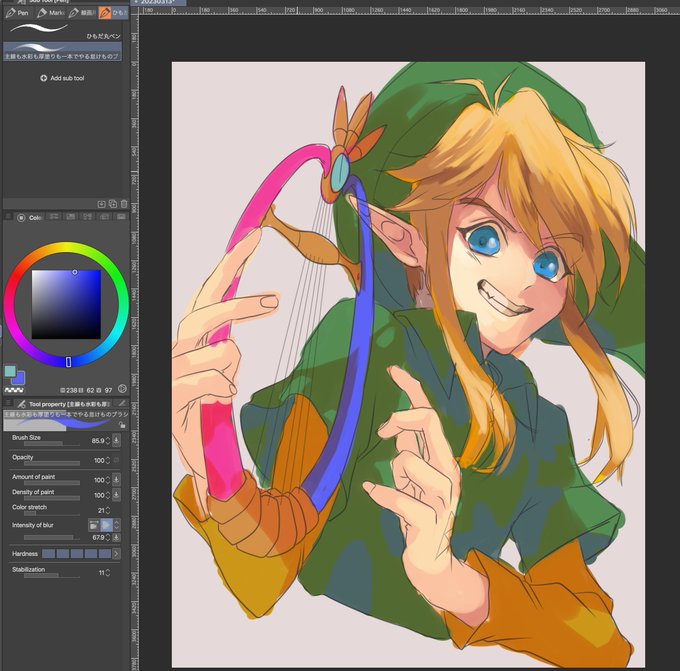Step the Stabilization value 11

click(x=108, y=573)
